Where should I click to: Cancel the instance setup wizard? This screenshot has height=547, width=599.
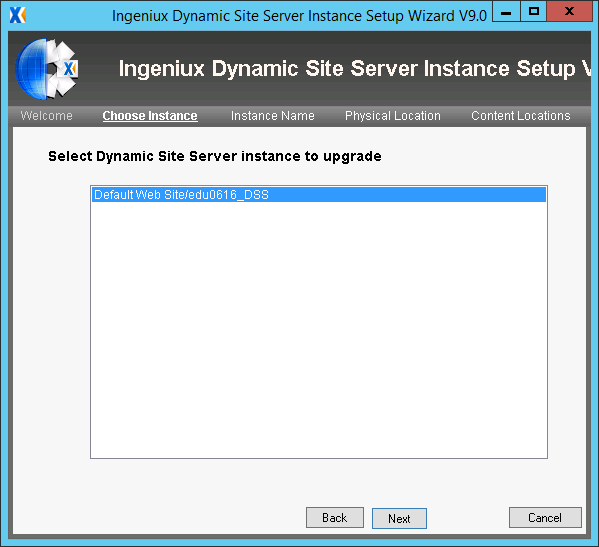pyautogui.click(x=545, y=518)
